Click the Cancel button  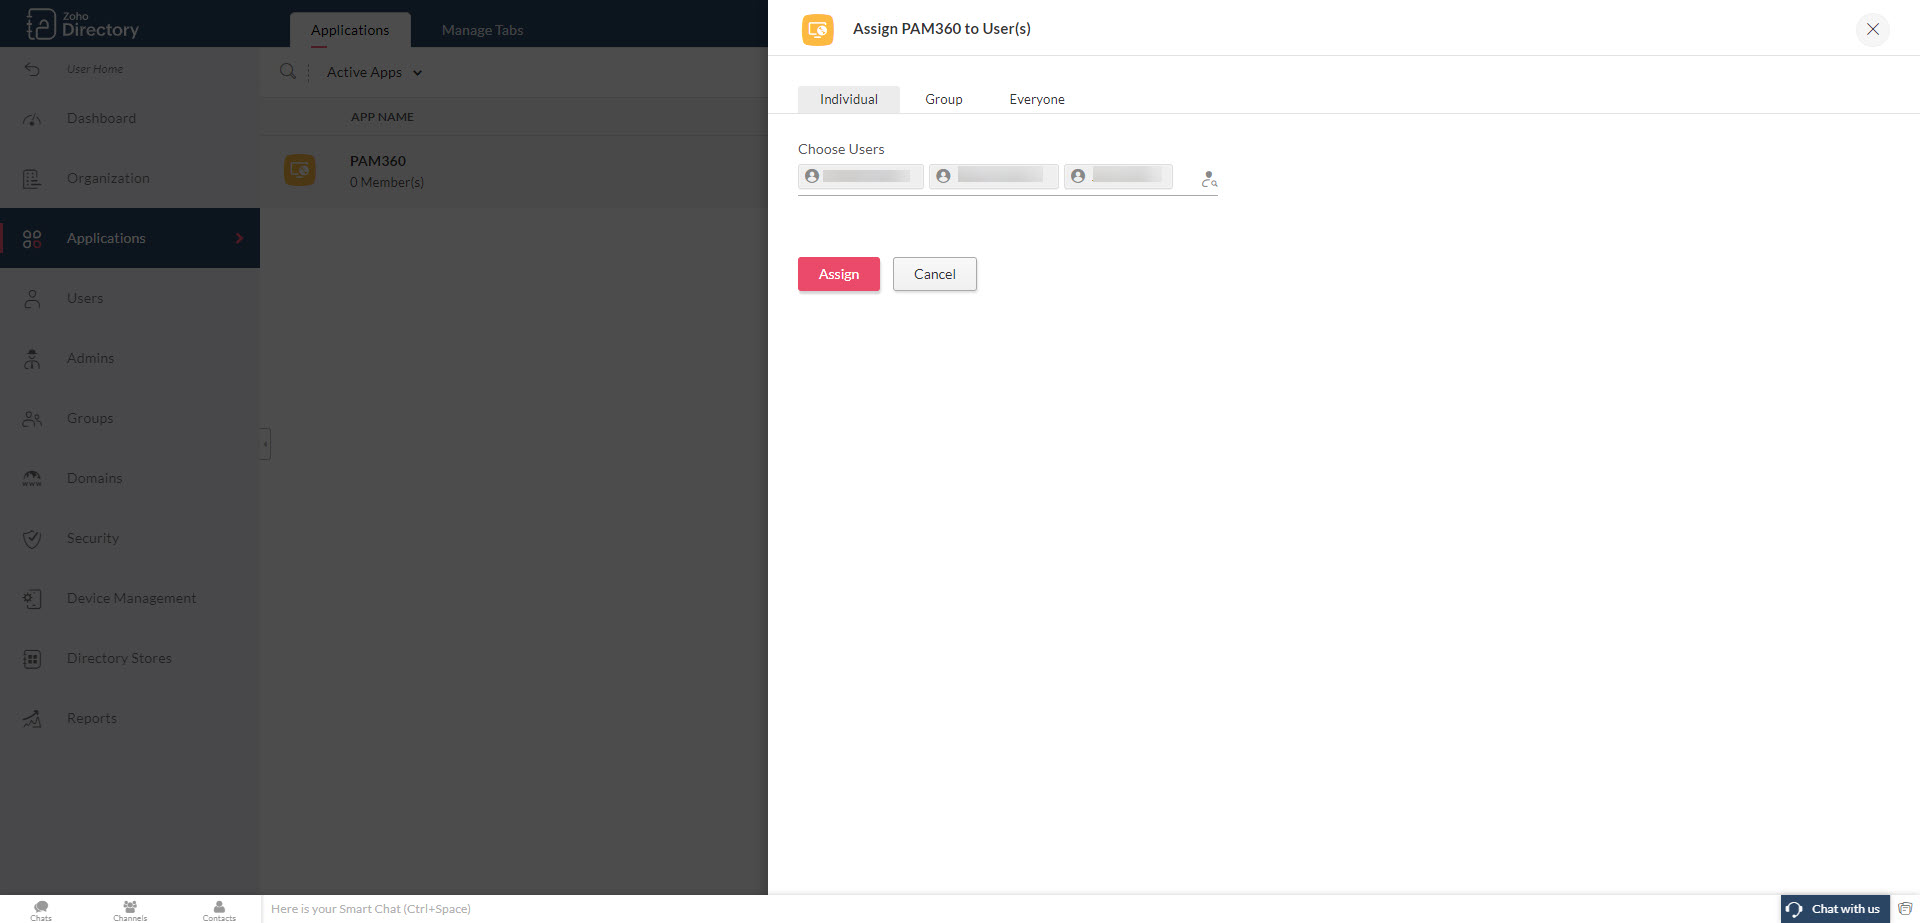point(935,274)
